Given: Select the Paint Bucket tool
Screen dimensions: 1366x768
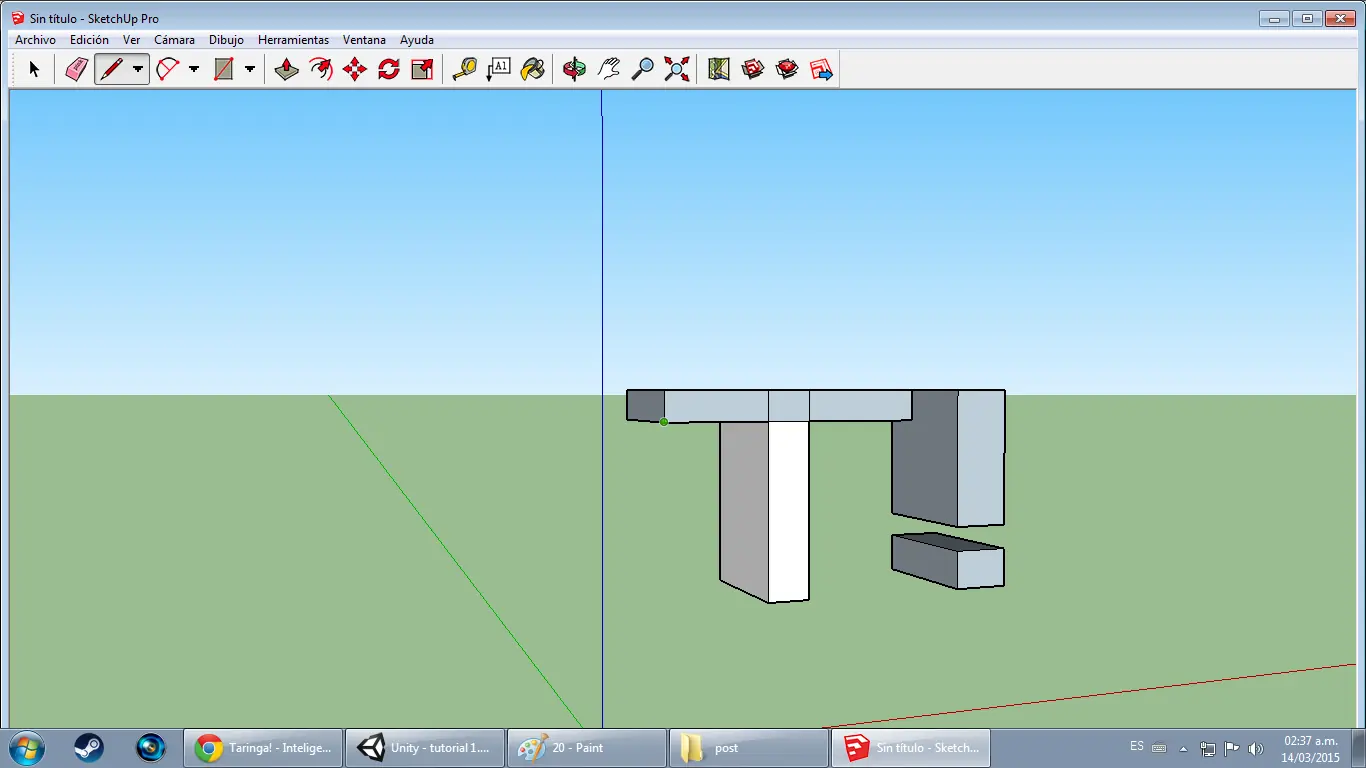Looking at the screenshot, I should pyautogui.click(x=533, y=69).
